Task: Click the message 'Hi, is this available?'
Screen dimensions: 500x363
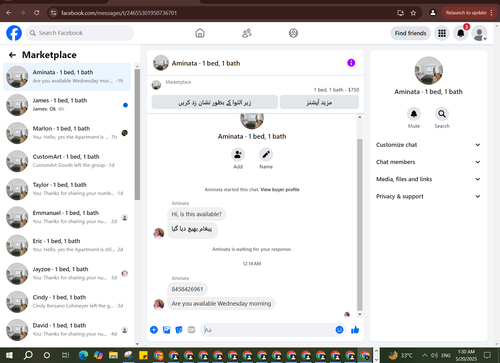Action: click(x=197, y=214)
